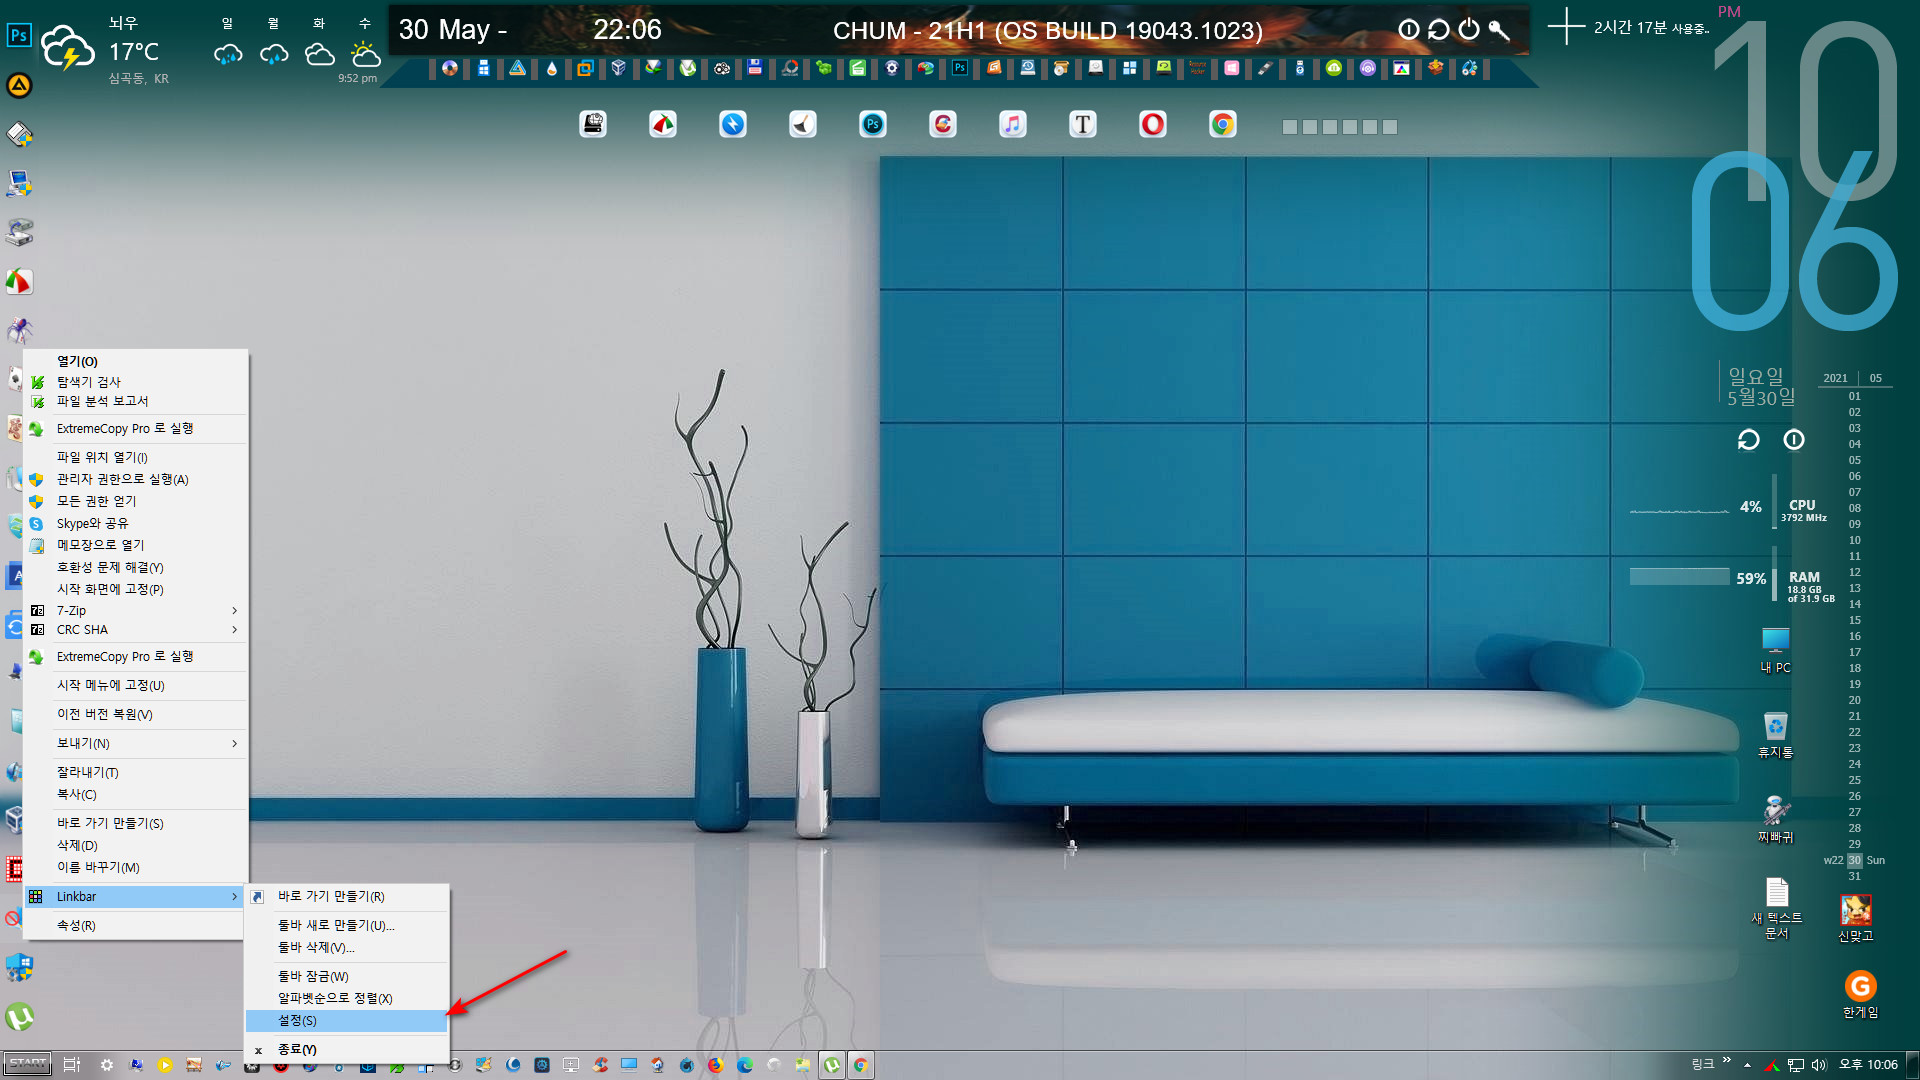Screen dimensions: 1920x1080
Task: Click the wrench icon in top header
Action: (x=1499, y=29)
